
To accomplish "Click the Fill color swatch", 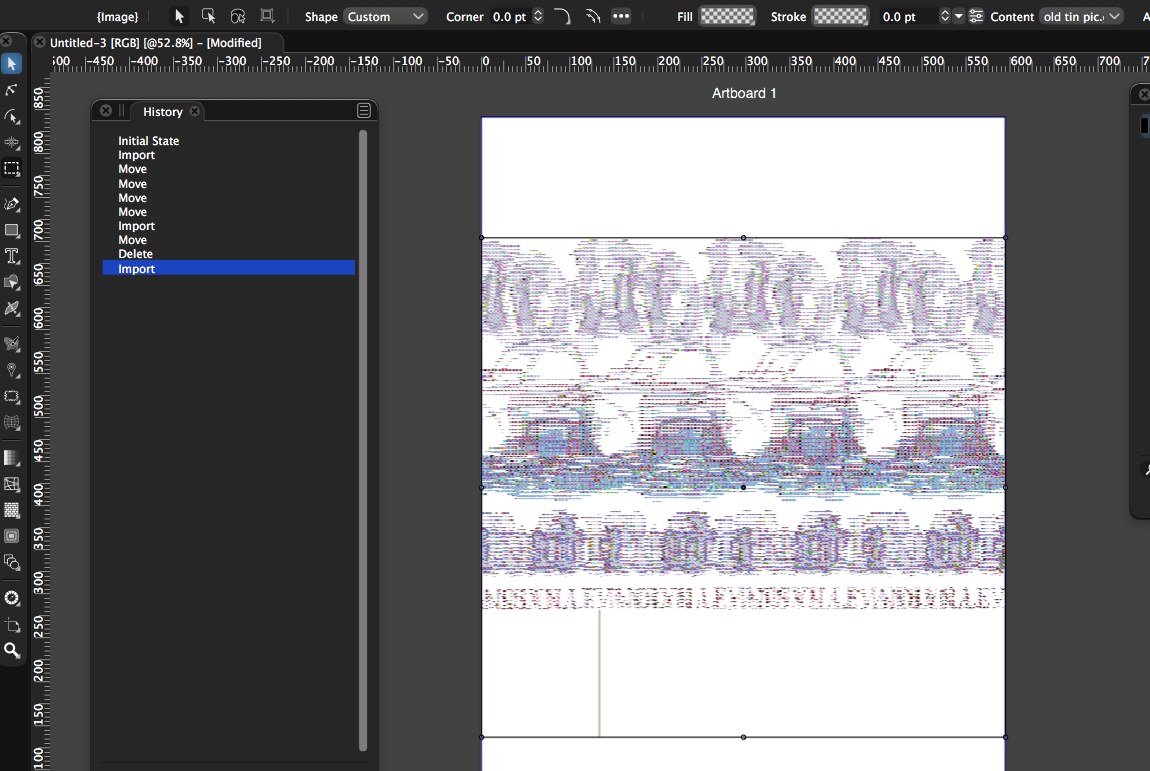I will click(727, 16).
